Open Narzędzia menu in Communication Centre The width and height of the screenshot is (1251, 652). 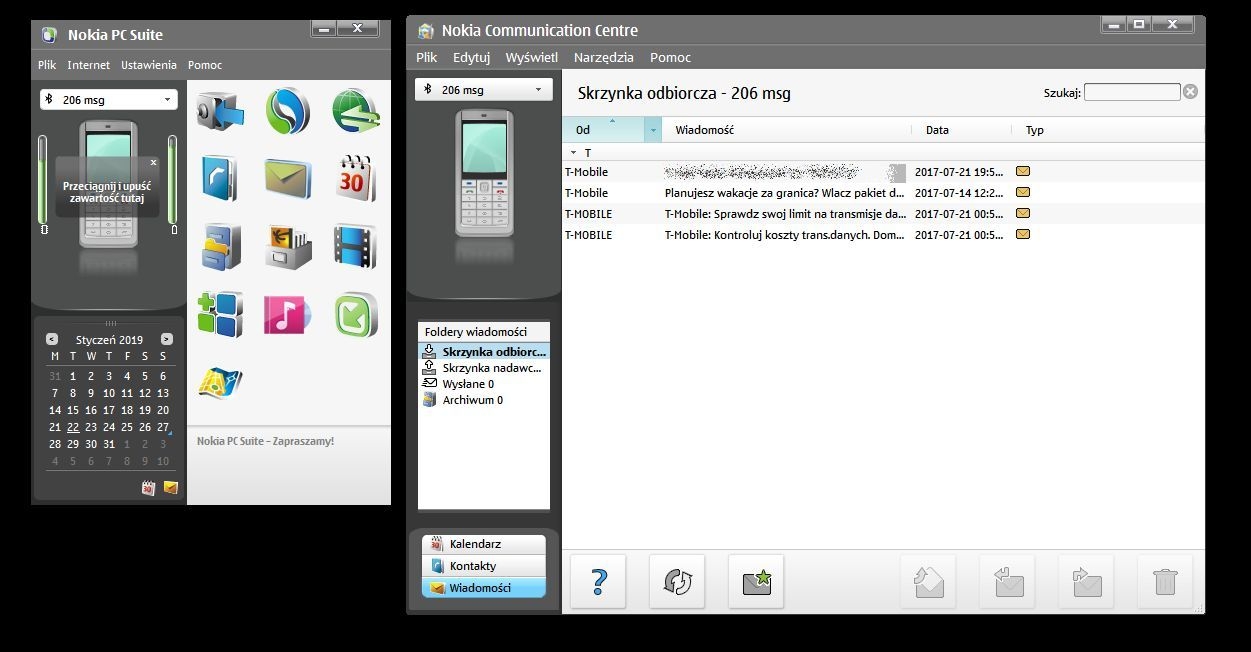[604, 57]
